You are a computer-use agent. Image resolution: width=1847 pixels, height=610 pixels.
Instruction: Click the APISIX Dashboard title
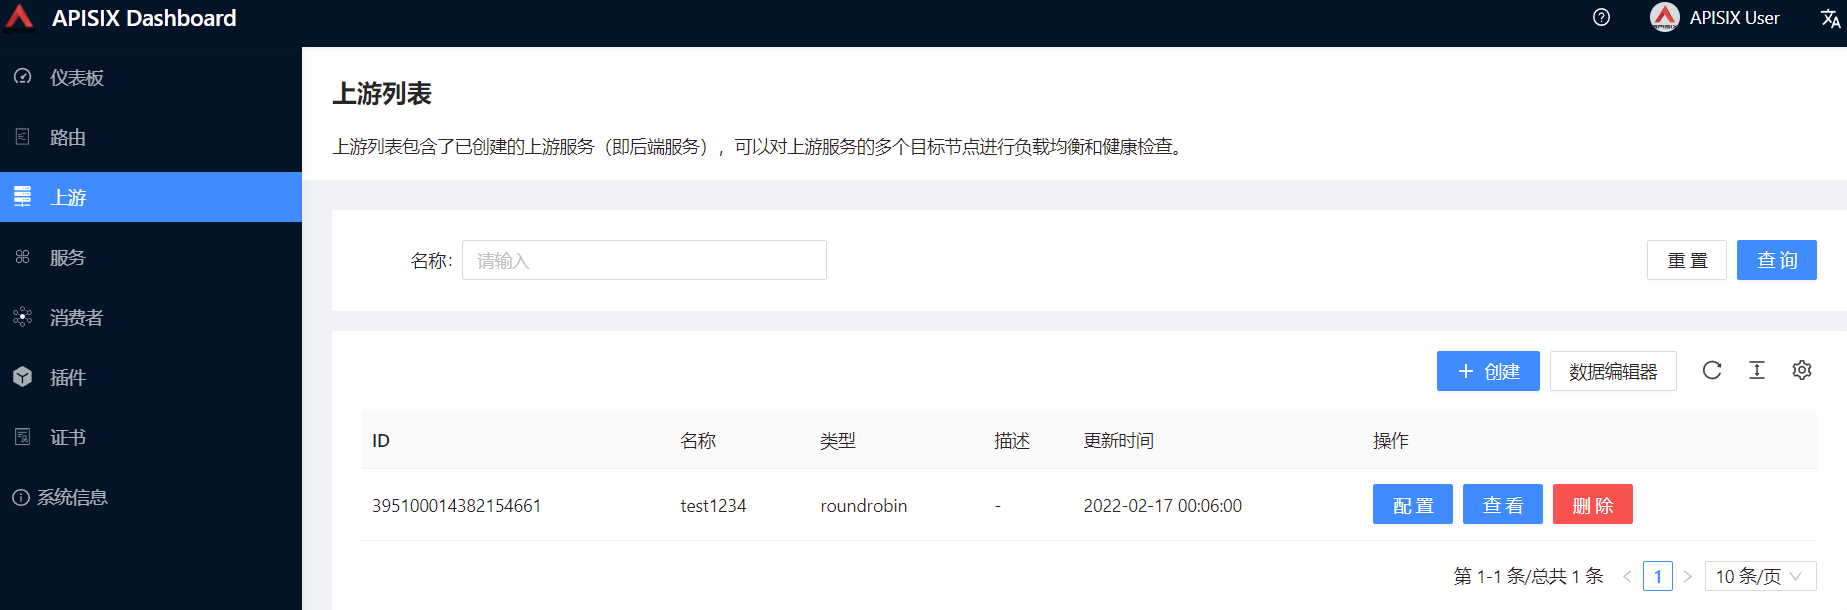tap(144, 18)
